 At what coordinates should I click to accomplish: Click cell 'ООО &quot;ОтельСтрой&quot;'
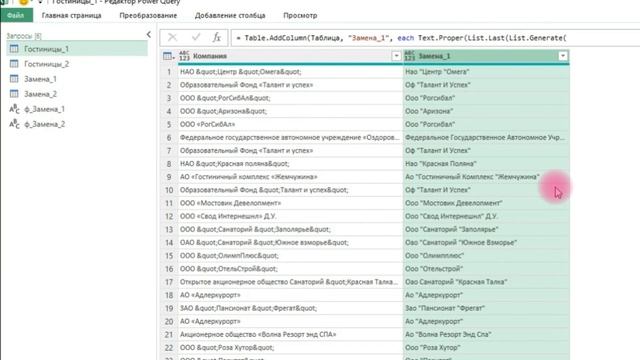point(290,269)
